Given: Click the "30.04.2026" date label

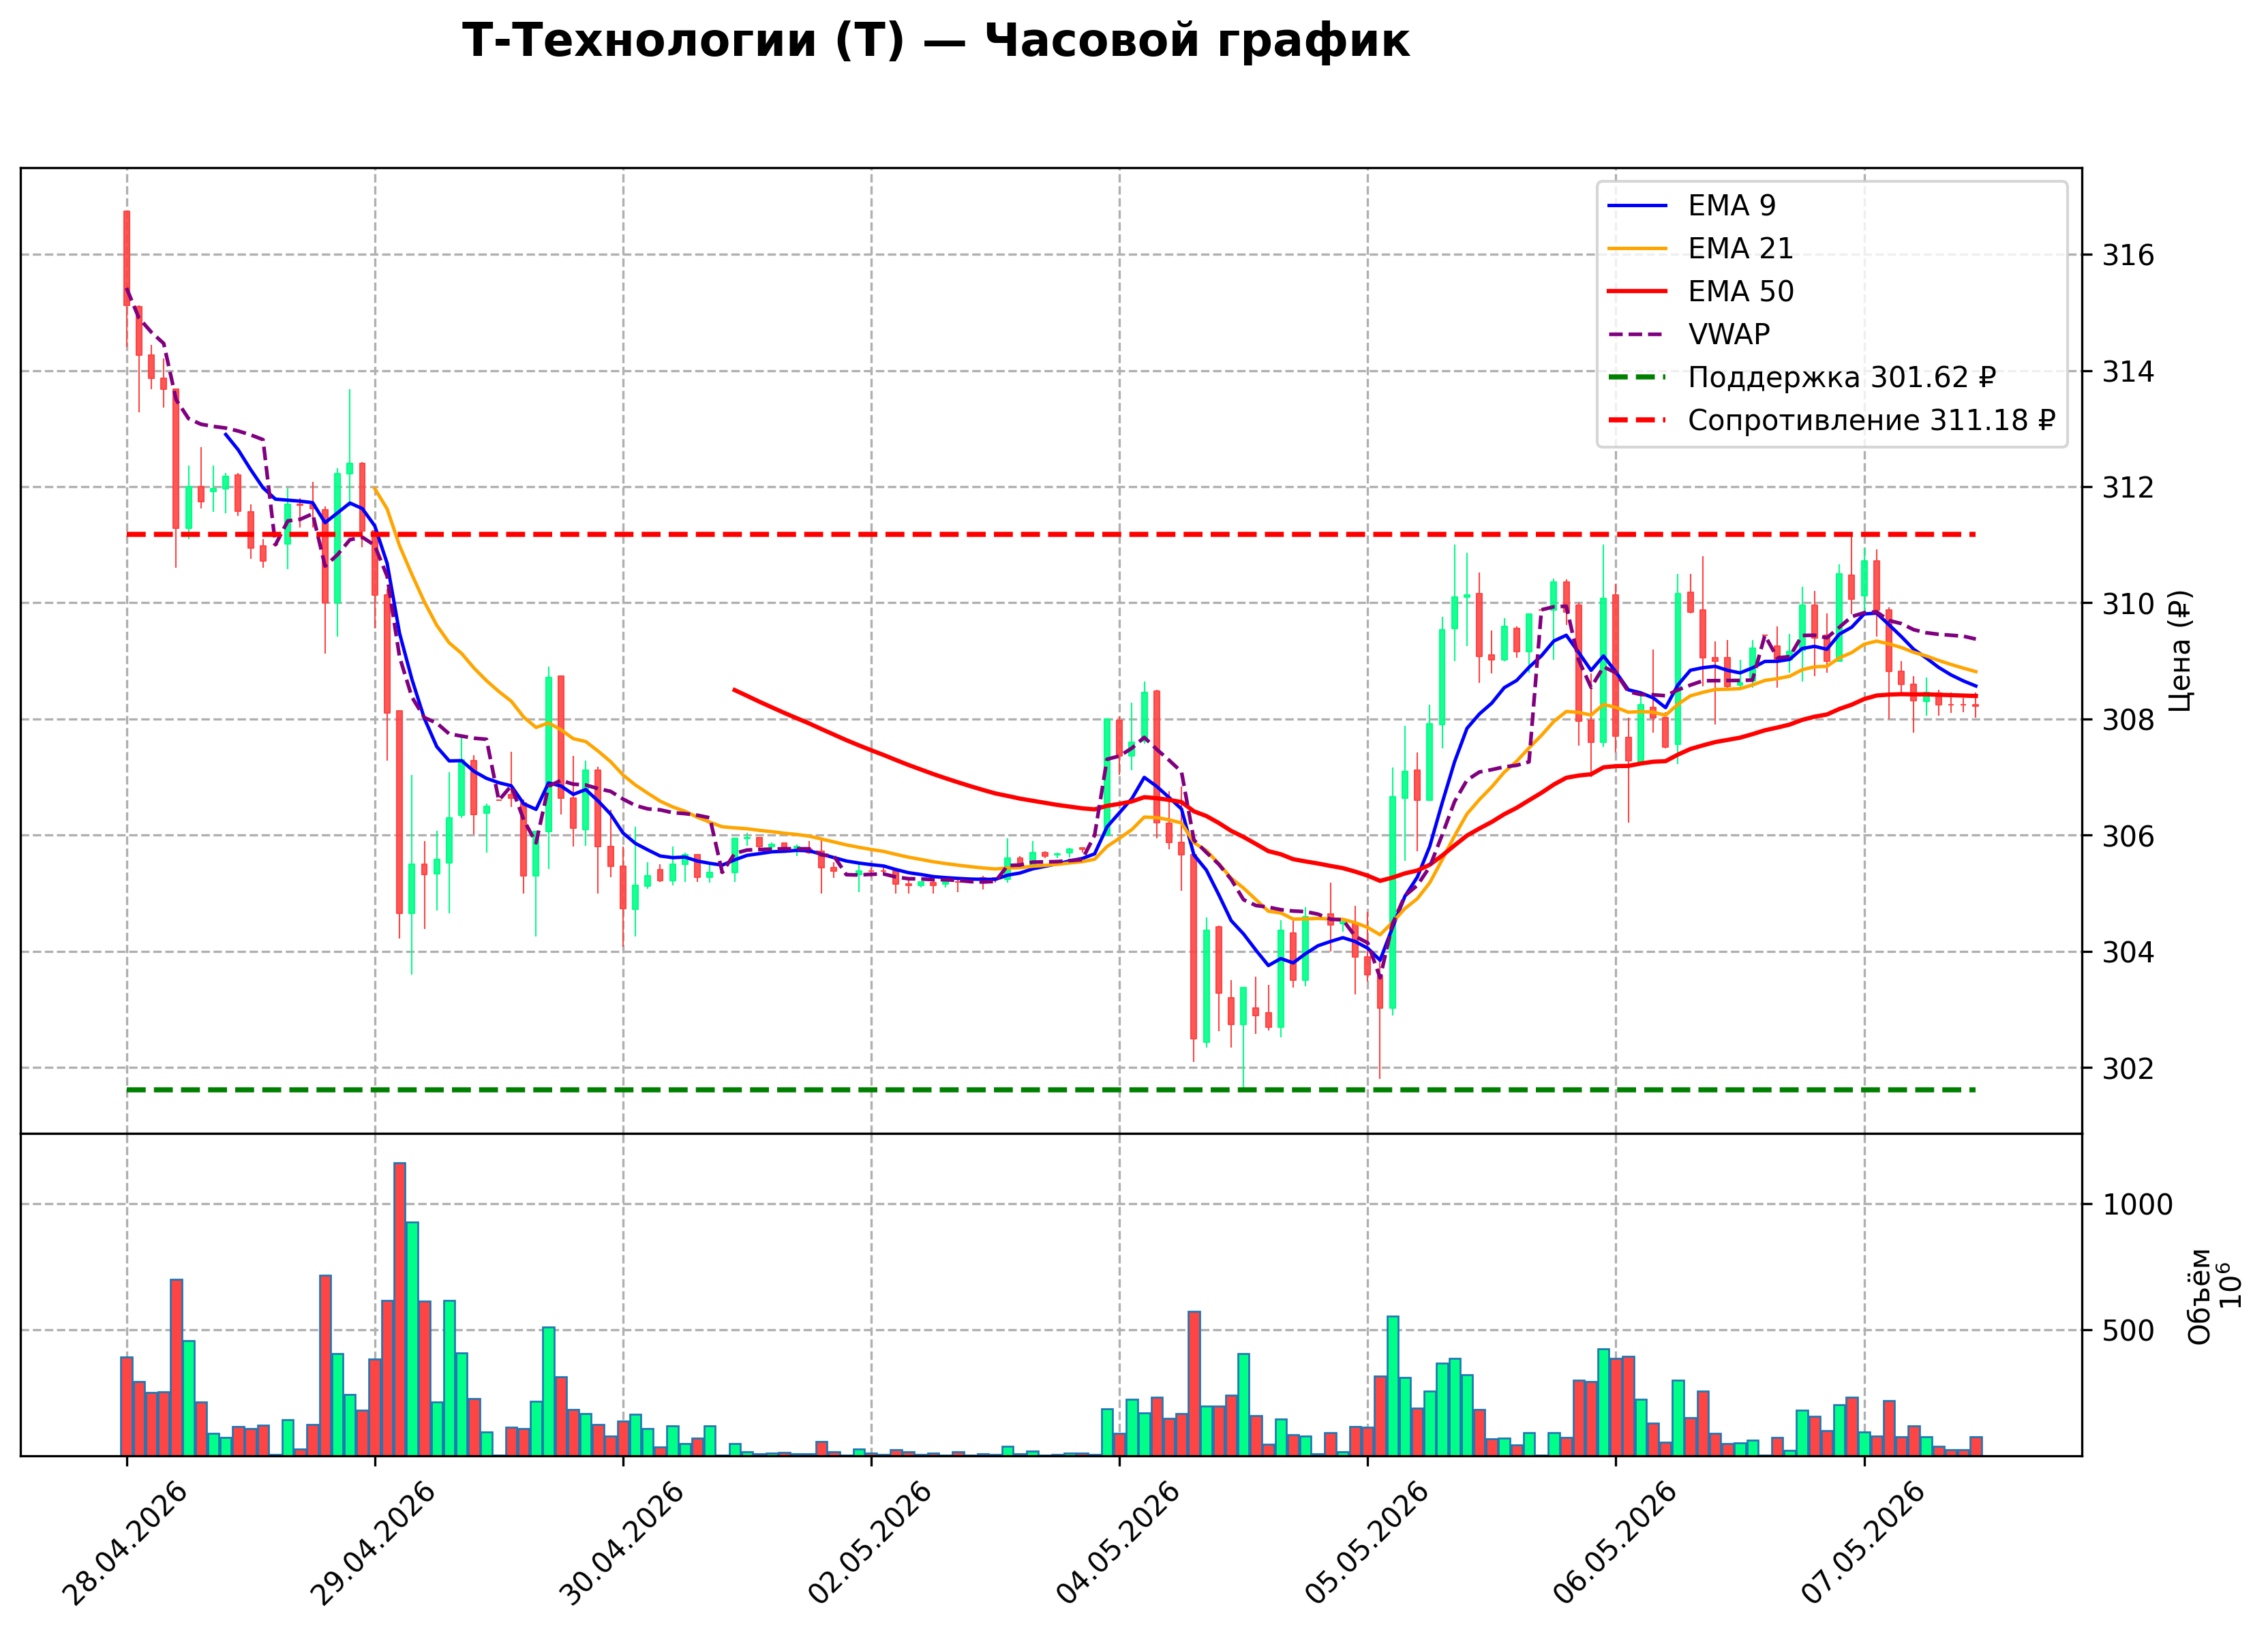Looking at the screenshot, I should click(x=621, y=1543).
